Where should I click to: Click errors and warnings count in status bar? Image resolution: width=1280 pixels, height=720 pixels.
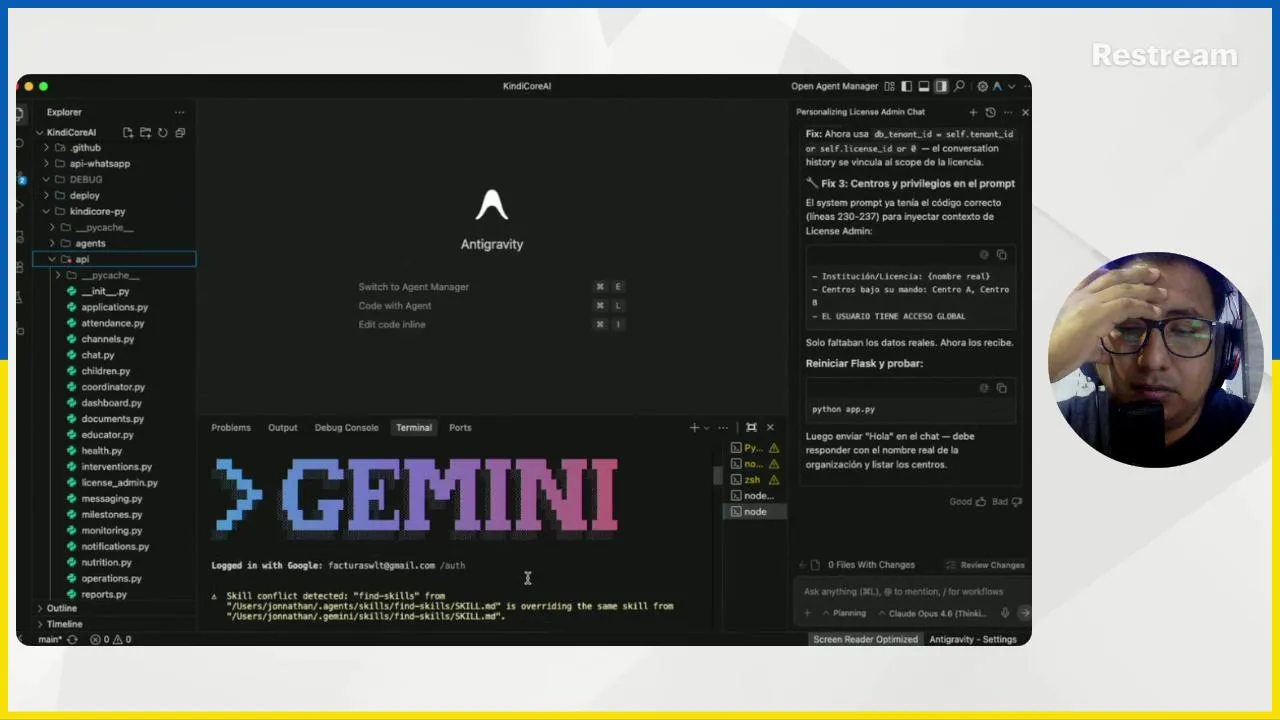click(110, 639)
